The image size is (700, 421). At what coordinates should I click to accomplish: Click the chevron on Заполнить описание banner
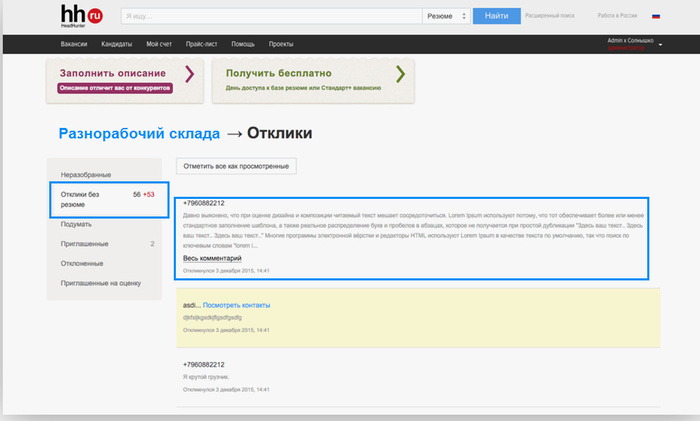[x=189, y=74]
